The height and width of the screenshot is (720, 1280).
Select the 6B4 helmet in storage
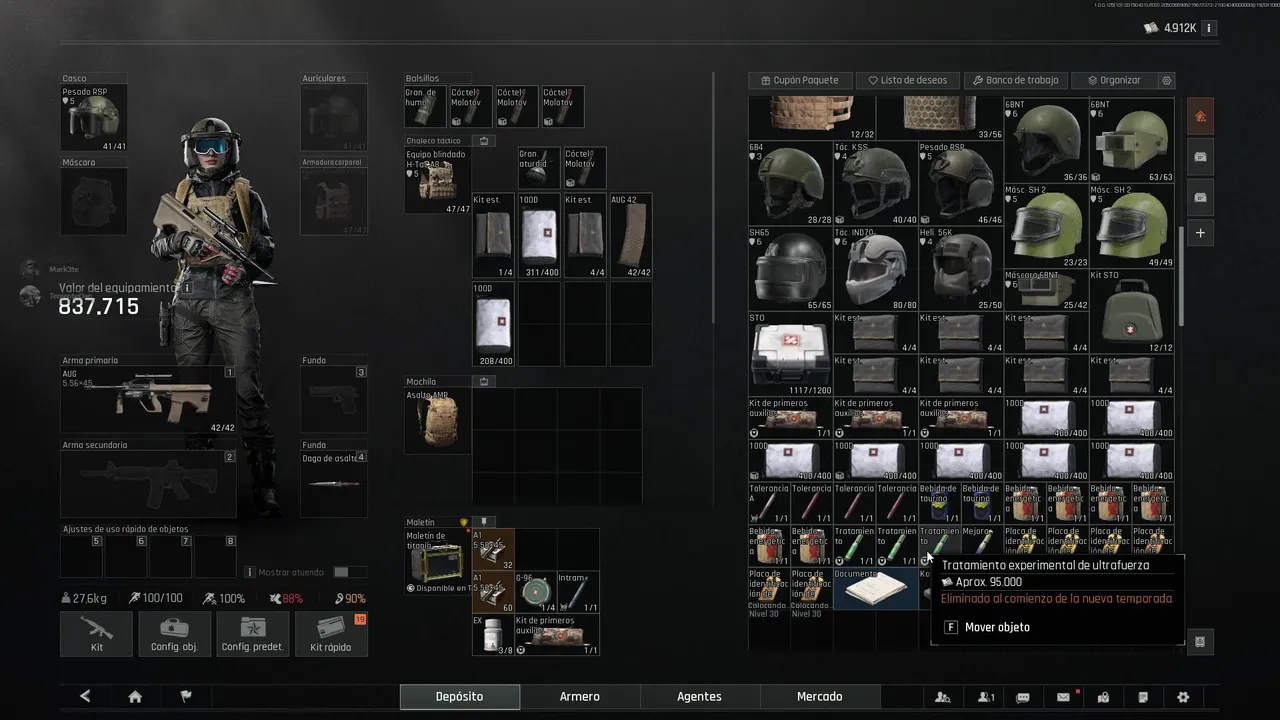click(x=790, y=183)
